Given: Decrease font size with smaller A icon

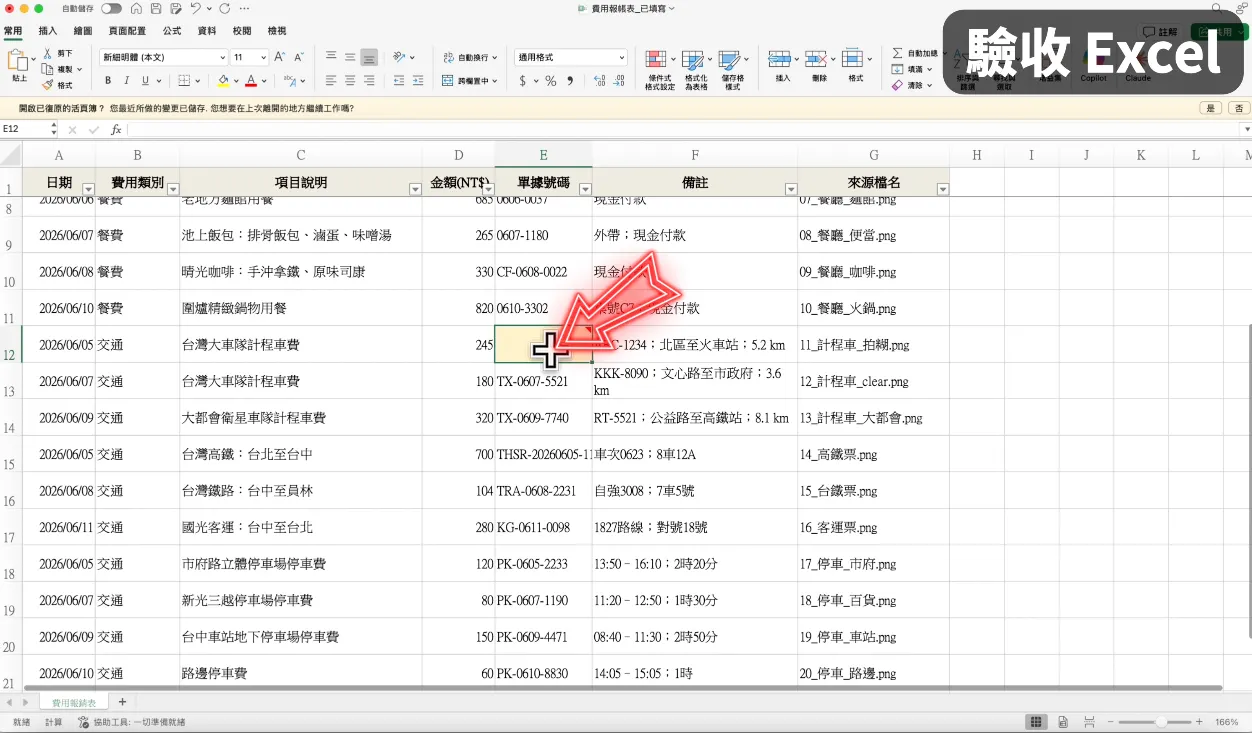Looking at the screenshot, I should click(x=299, y=57).
